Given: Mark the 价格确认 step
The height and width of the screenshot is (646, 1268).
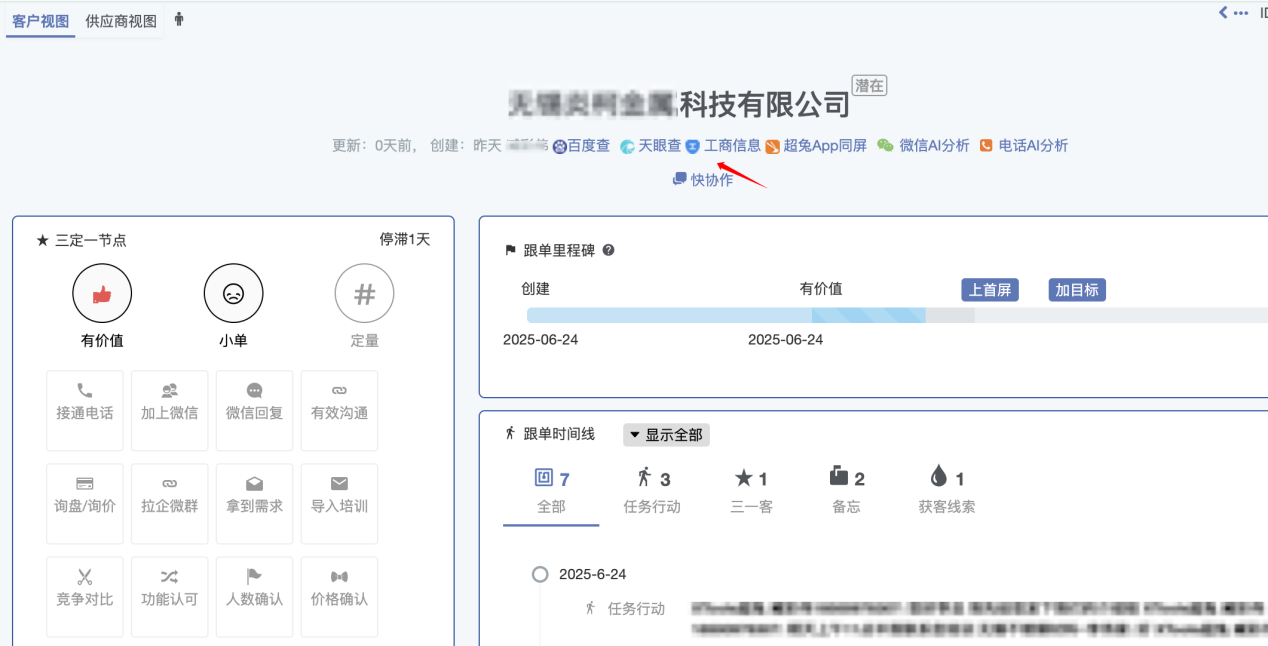Looking at the screenshot, I should (340, 597).
